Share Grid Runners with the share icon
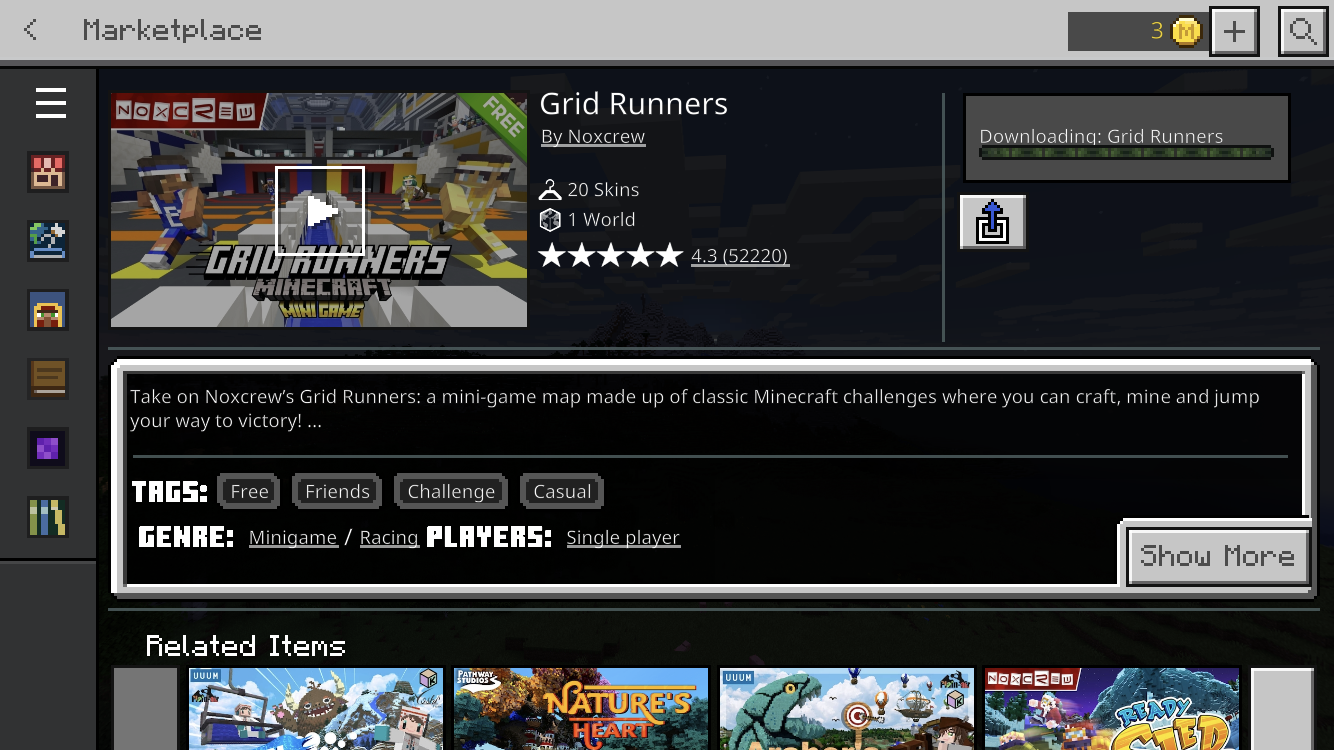 [992, 221]
